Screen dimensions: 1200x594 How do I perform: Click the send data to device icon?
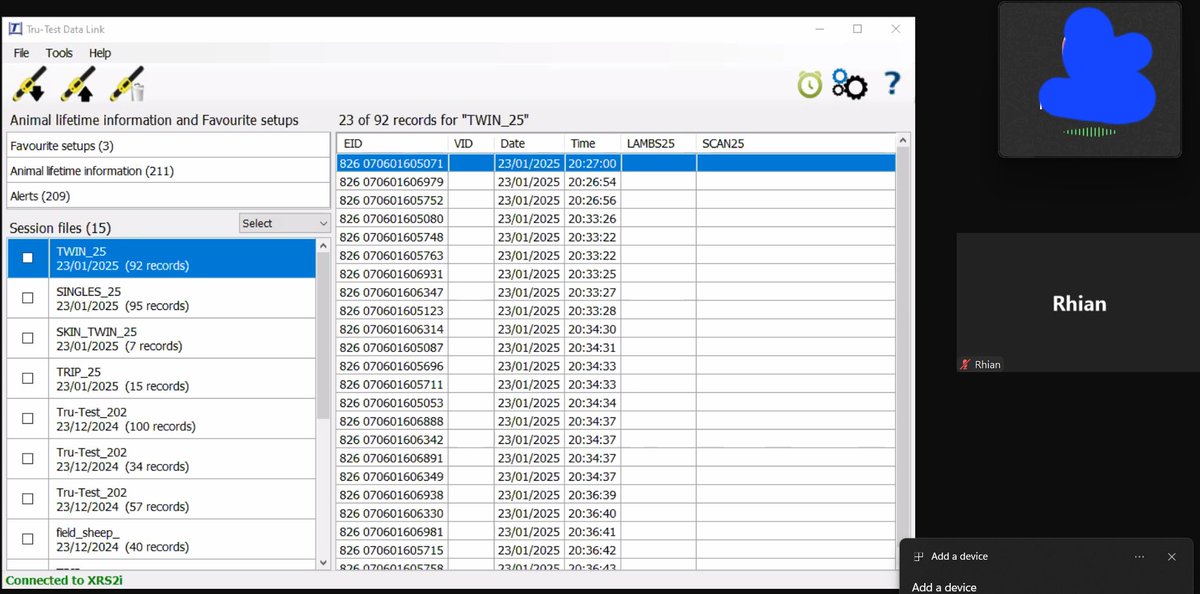[78, 85]
